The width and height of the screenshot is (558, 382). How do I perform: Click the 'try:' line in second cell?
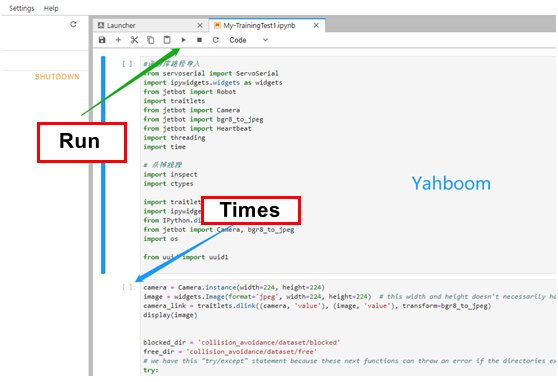(x=151, y=370)
